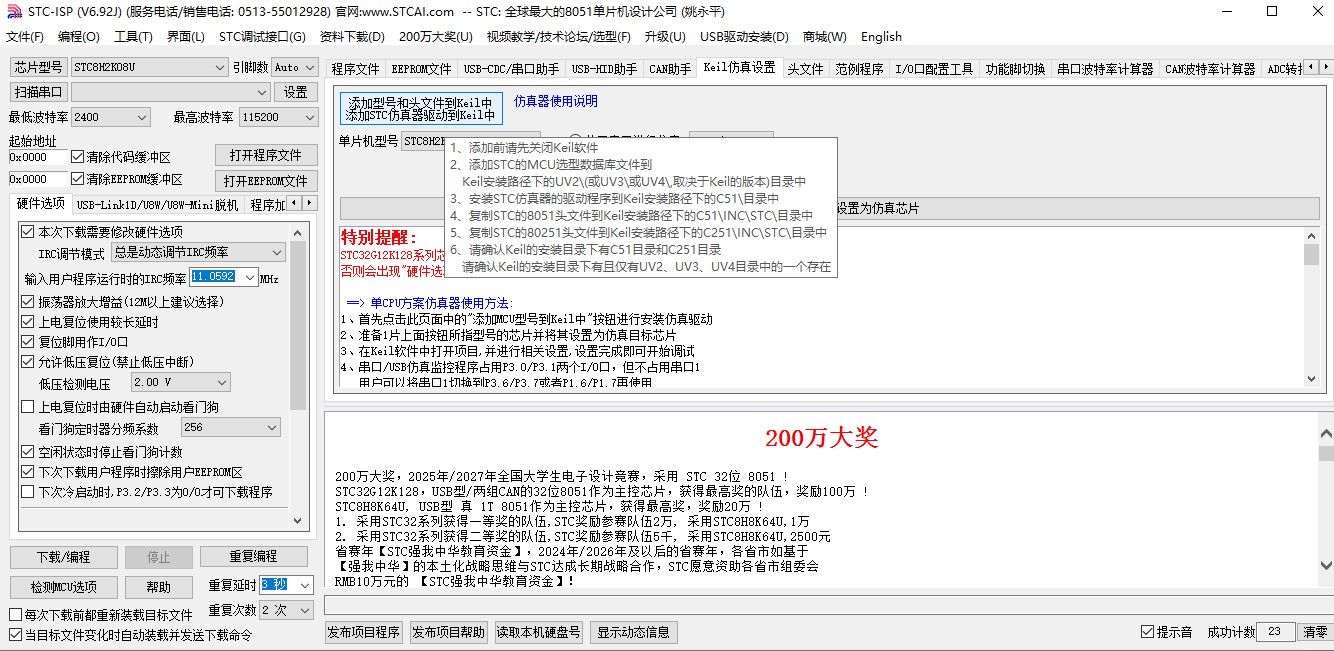Image resolution: width=1334 pixels, height=651 pixels.
Task: Switch to the 程序文件 tab
Action: 355,69
